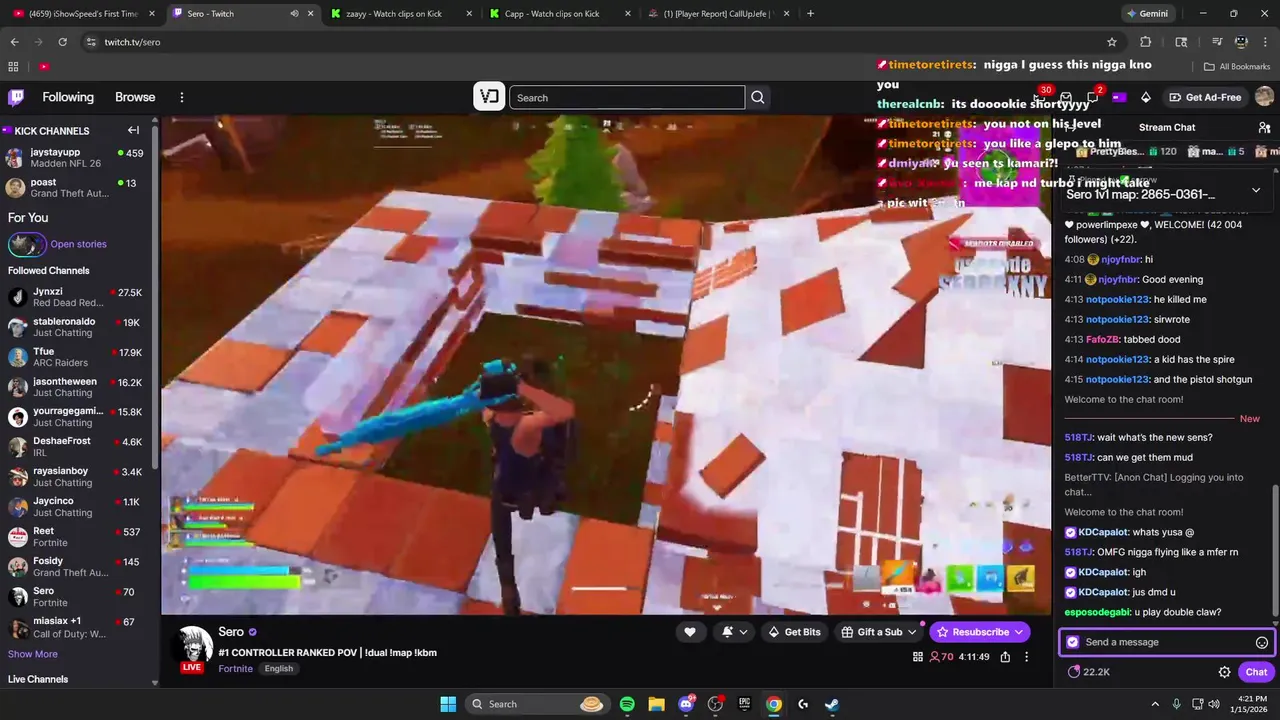1280x720 pixels.
Task: Open the Gift a Sub dropdown
Action: [x=879, y=632]
